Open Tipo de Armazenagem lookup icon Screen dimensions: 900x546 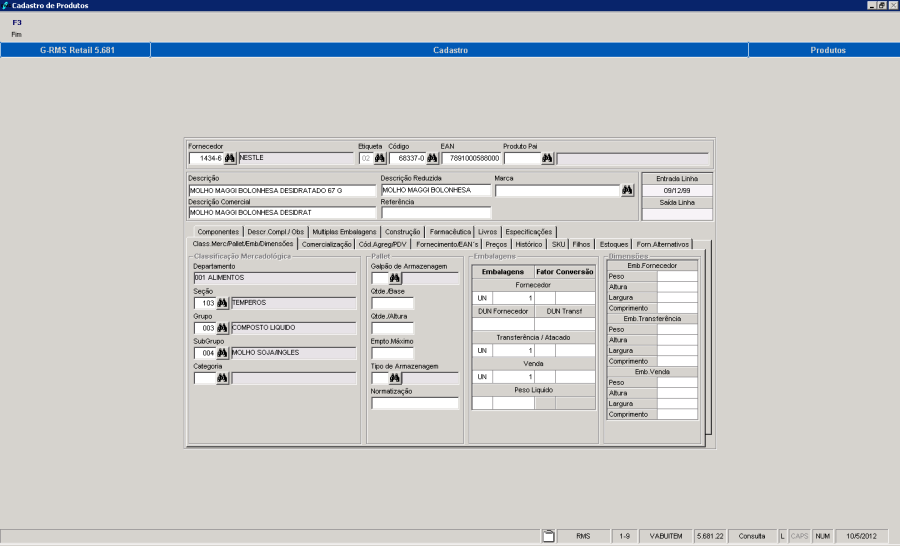click(394, 378)
